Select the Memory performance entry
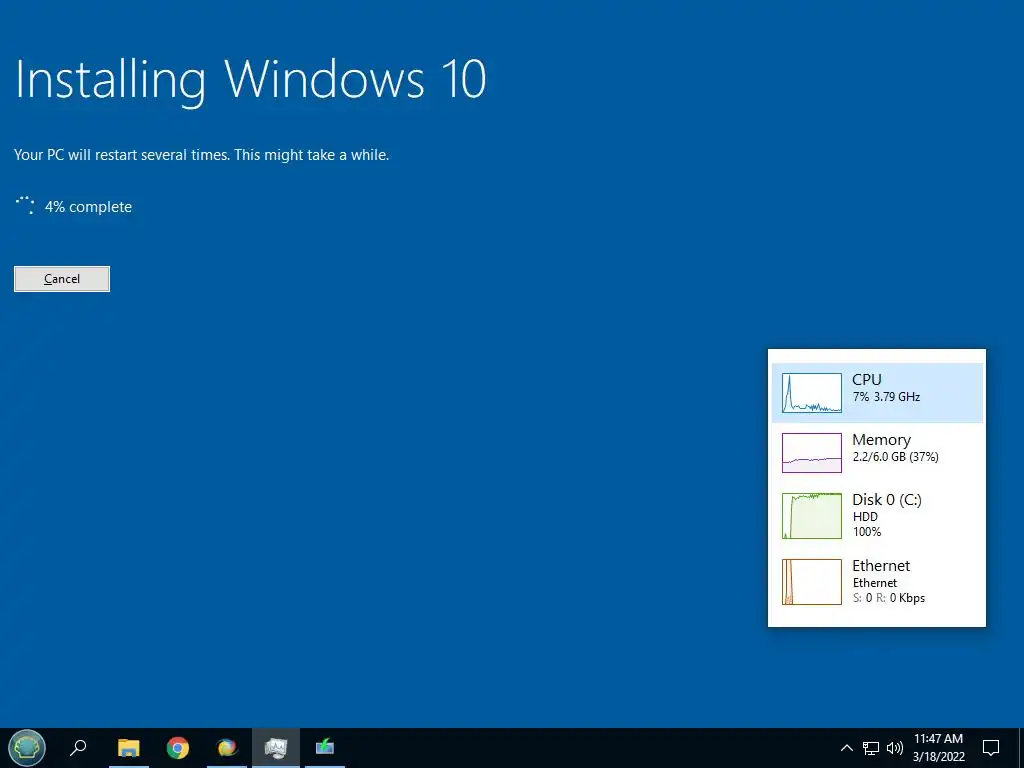This screenshot has width=1024, height=768. tap(877, 453)
